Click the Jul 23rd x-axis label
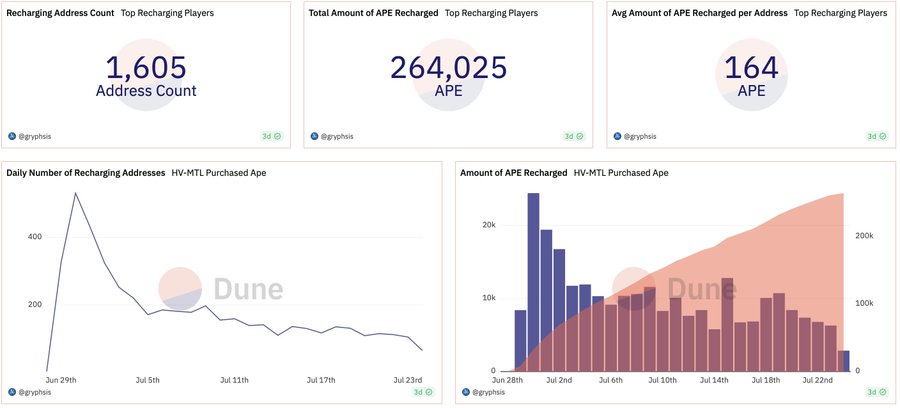 (x=408, y=380)
